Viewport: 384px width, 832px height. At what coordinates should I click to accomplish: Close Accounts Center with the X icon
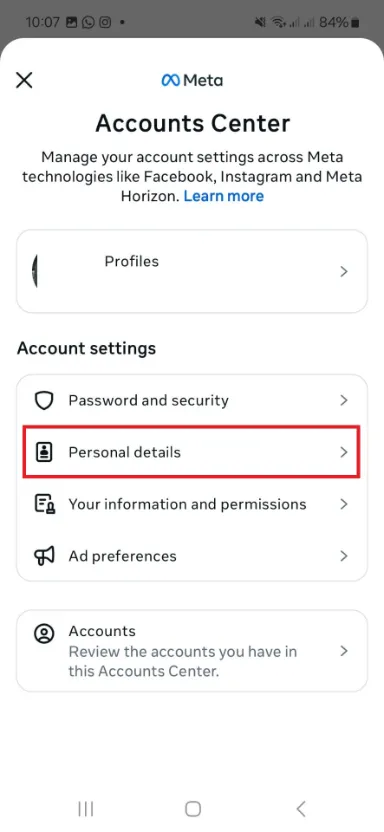(x=24, y=80)
